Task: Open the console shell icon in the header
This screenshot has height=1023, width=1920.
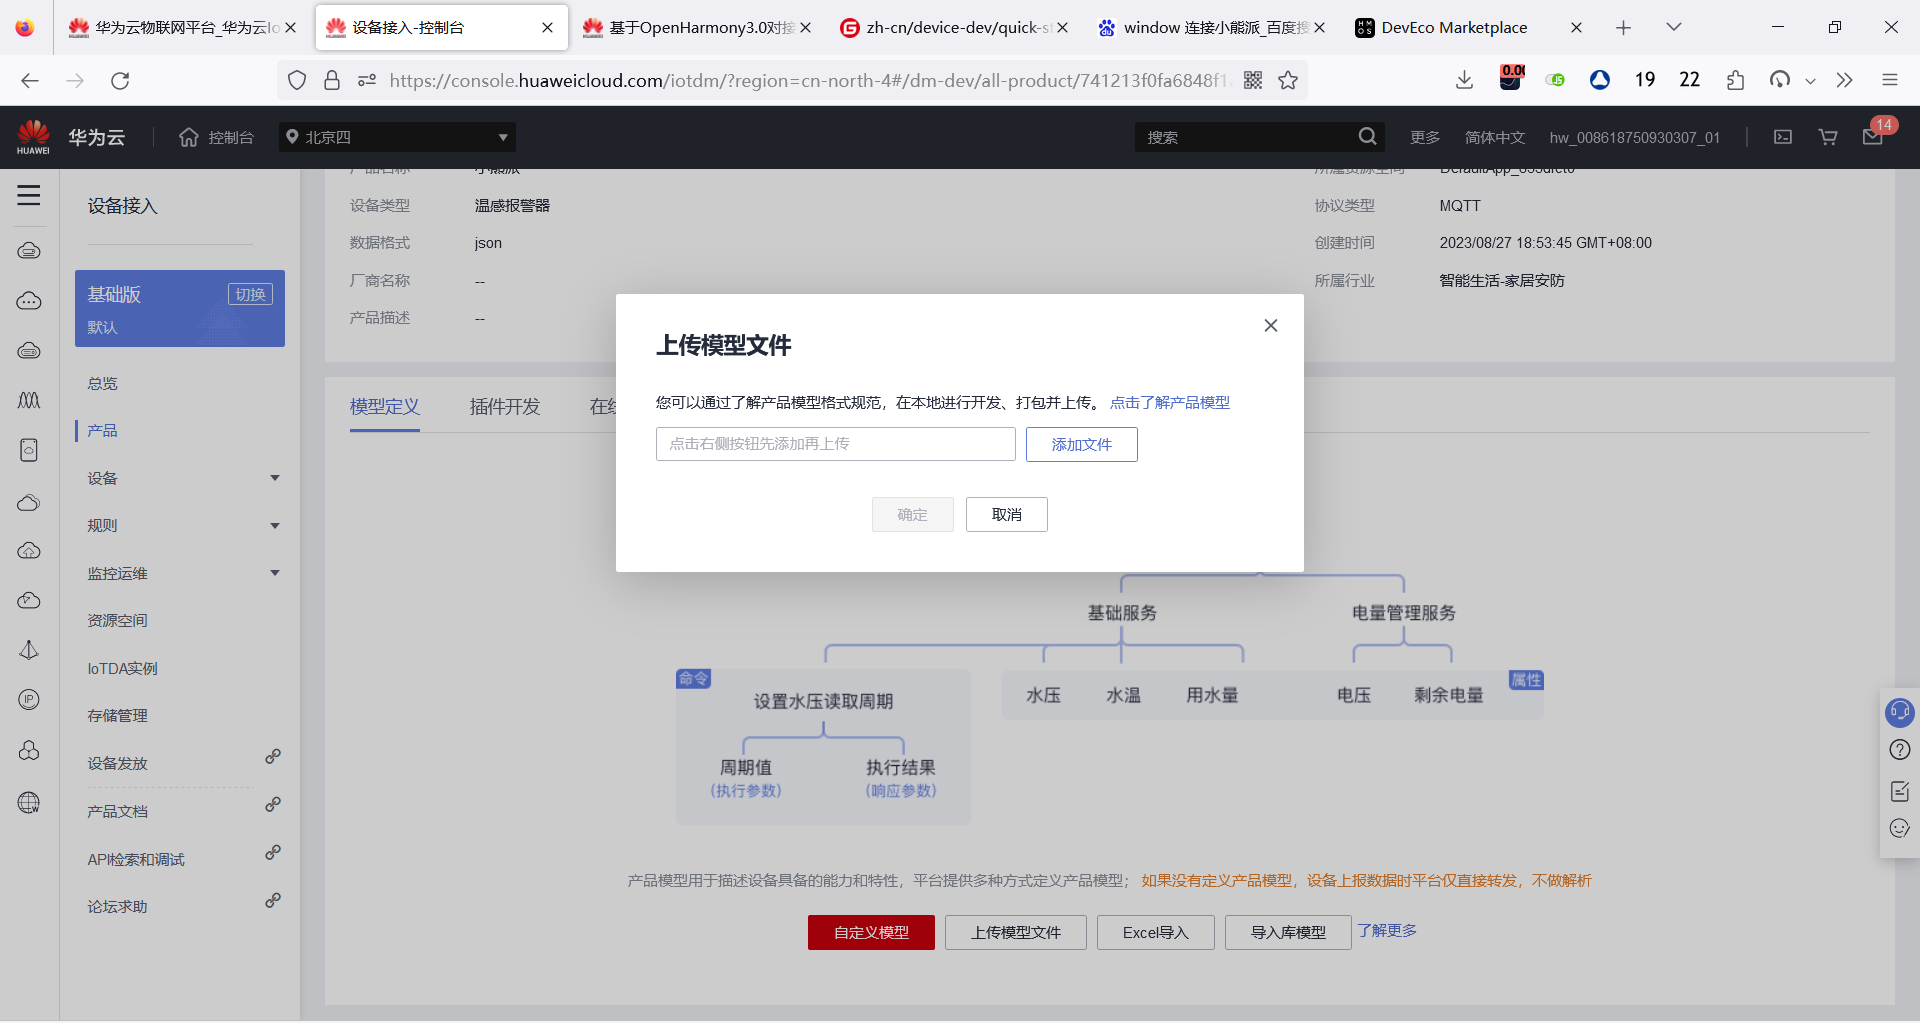Action: [1783, 137]
